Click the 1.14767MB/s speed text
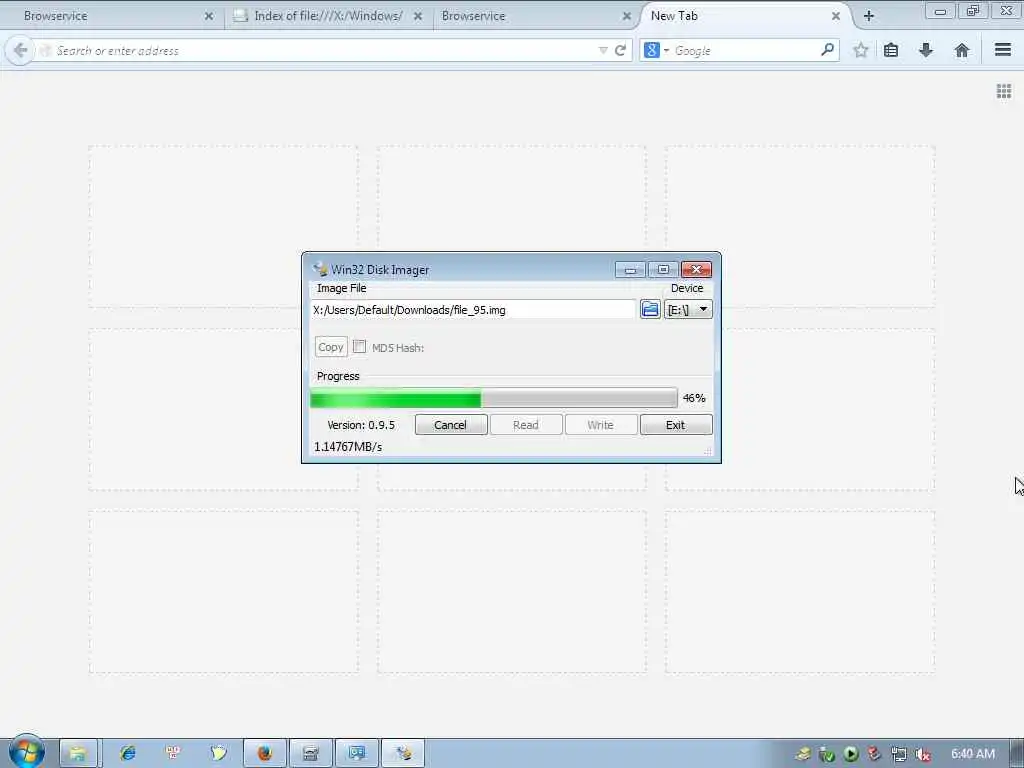Image resolution: width=1024 pixels, height=768 pixels. tap(348, 447)
